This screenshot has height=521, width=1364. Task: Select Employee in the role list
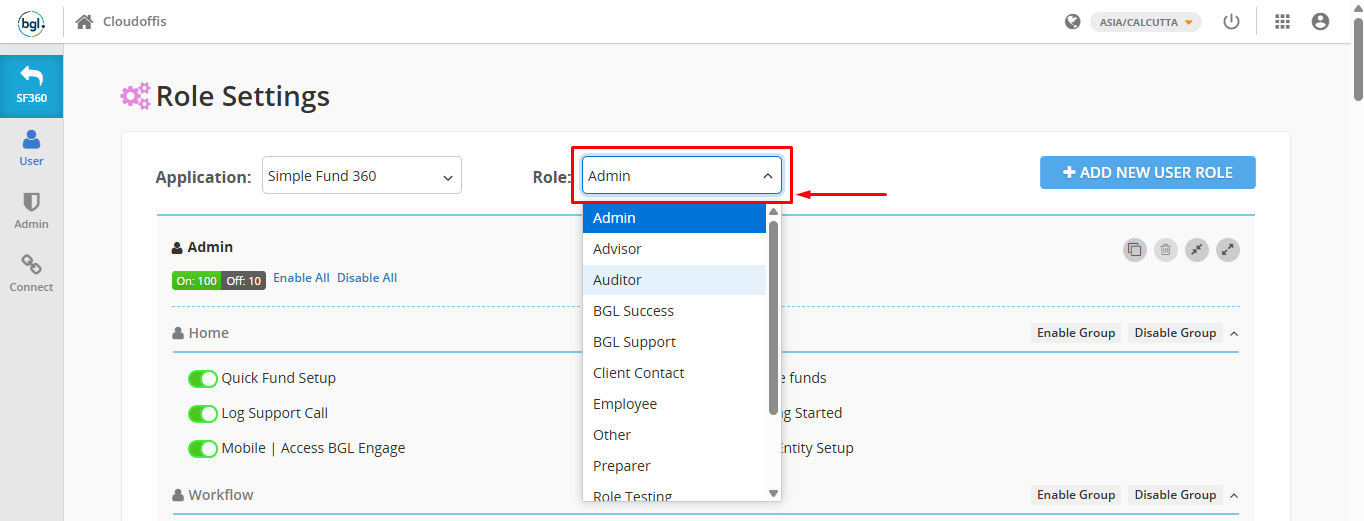click(674, 404)
